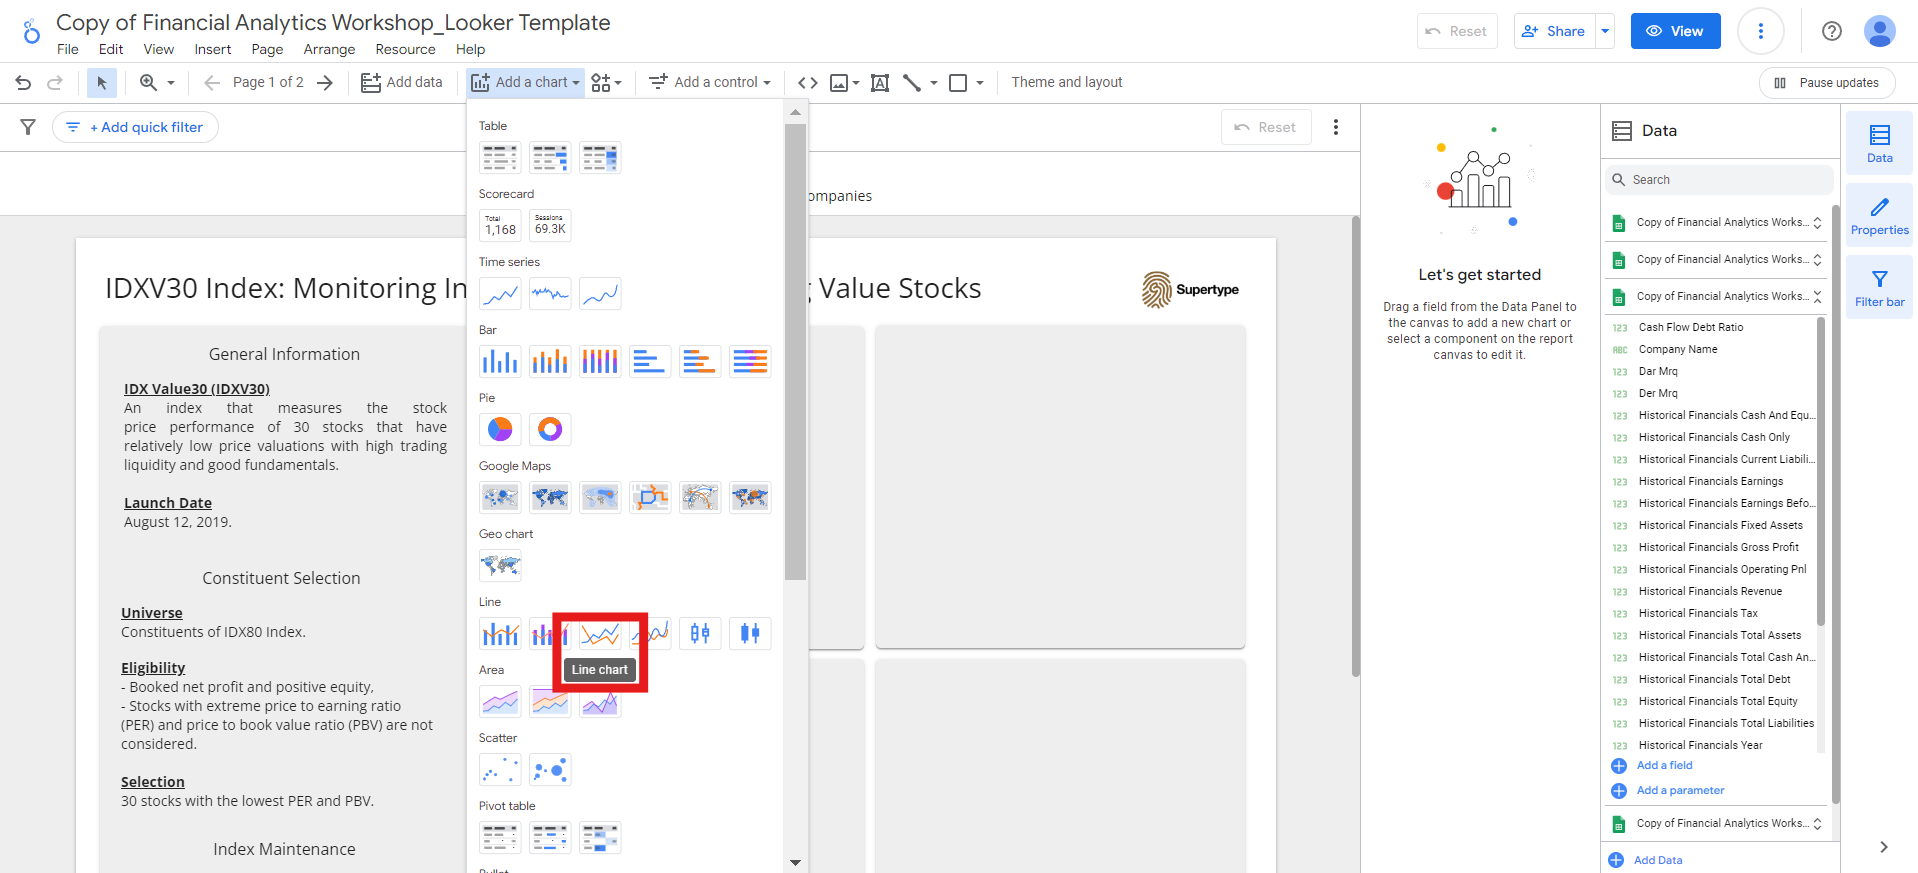Click the View button
1918x873 pixels.
tap(1675, 31)
